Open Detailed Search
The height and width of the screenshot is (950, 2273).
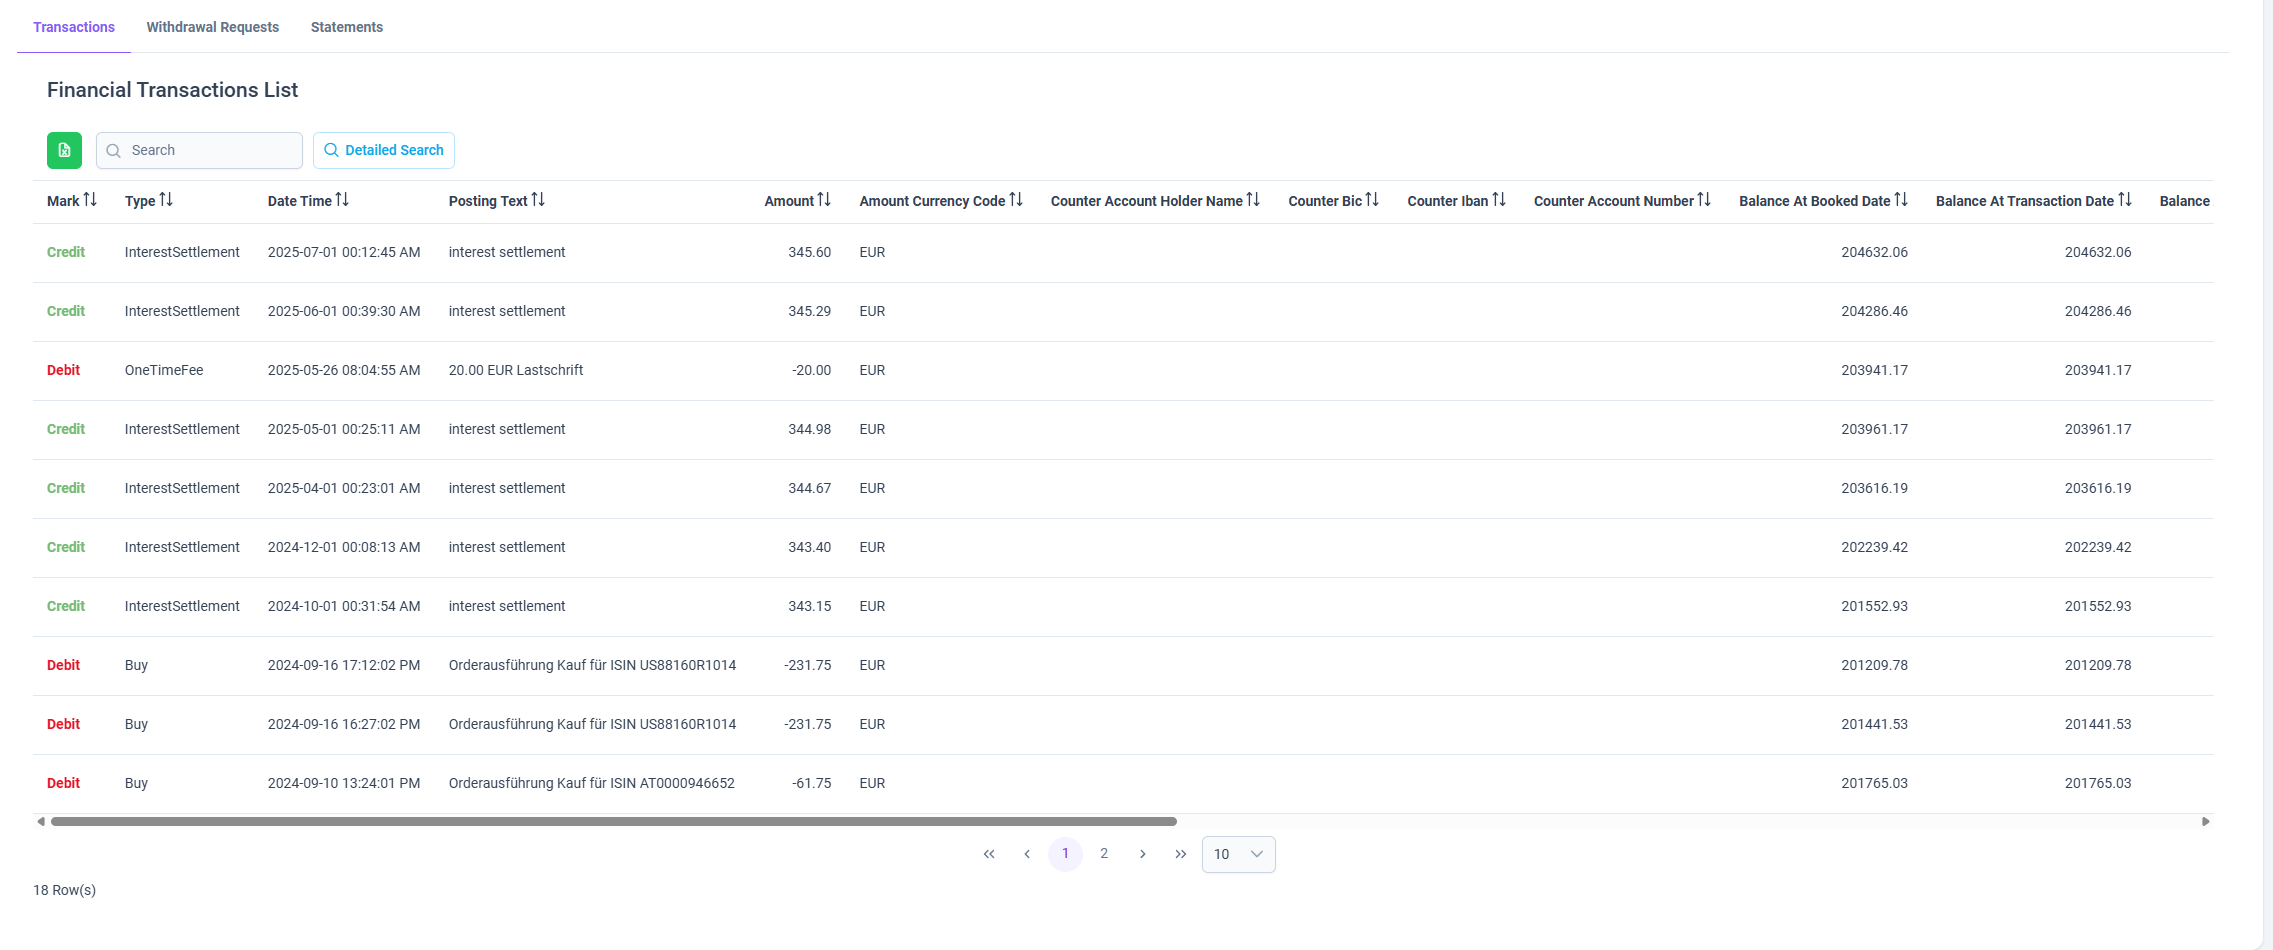point(384,150)
